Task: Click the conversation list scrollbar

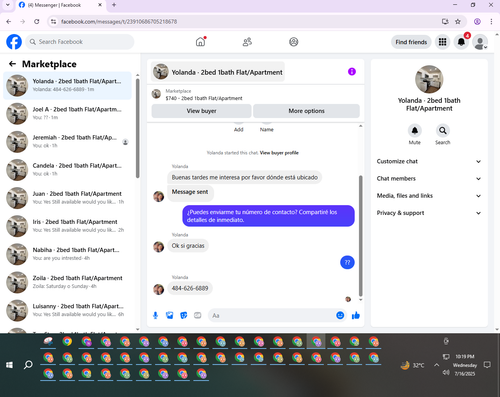Action: [x=138, y=128]
